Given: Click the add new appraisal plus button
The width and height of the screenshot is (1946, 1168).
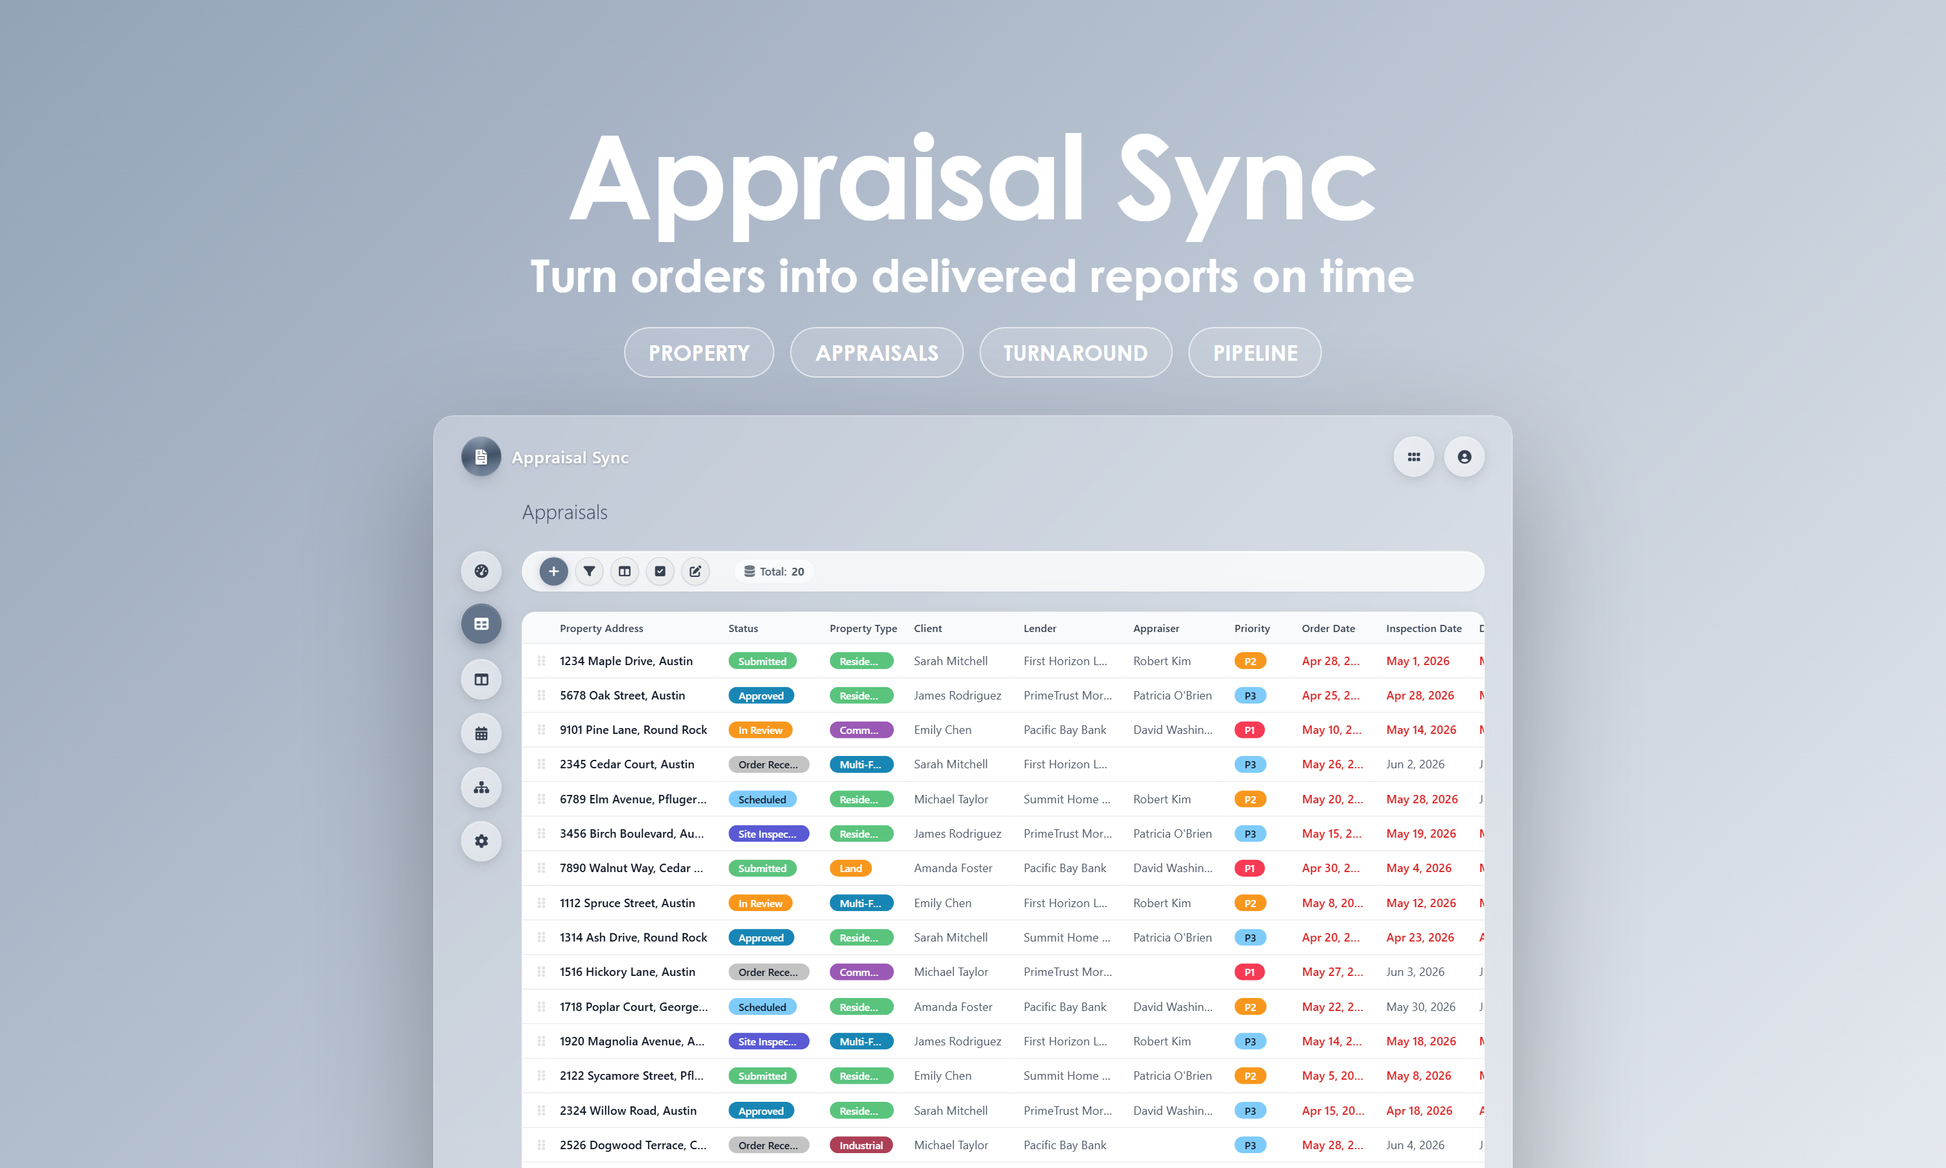Looking at the screenshot, I should [x=553, y=571].
